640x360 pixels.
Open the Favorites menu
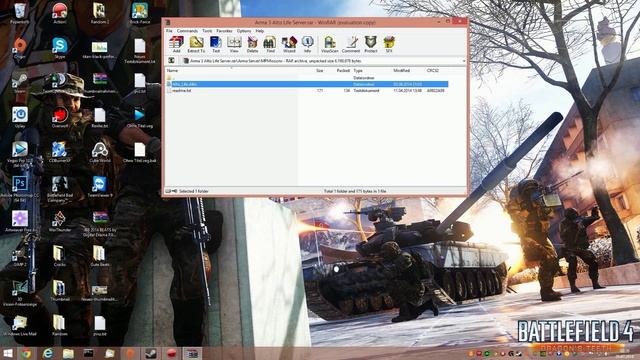(x=224, y=31)
